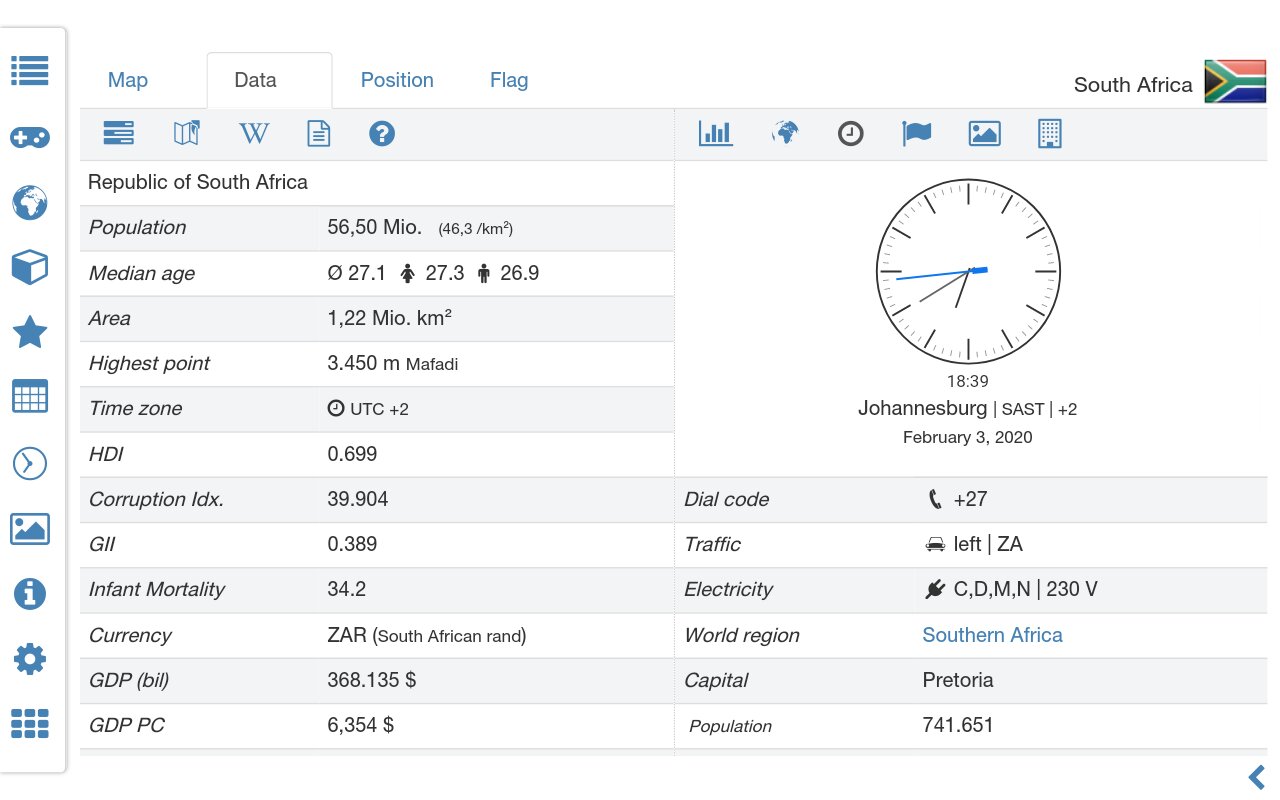Open favorites star icon

click(30, 332)
